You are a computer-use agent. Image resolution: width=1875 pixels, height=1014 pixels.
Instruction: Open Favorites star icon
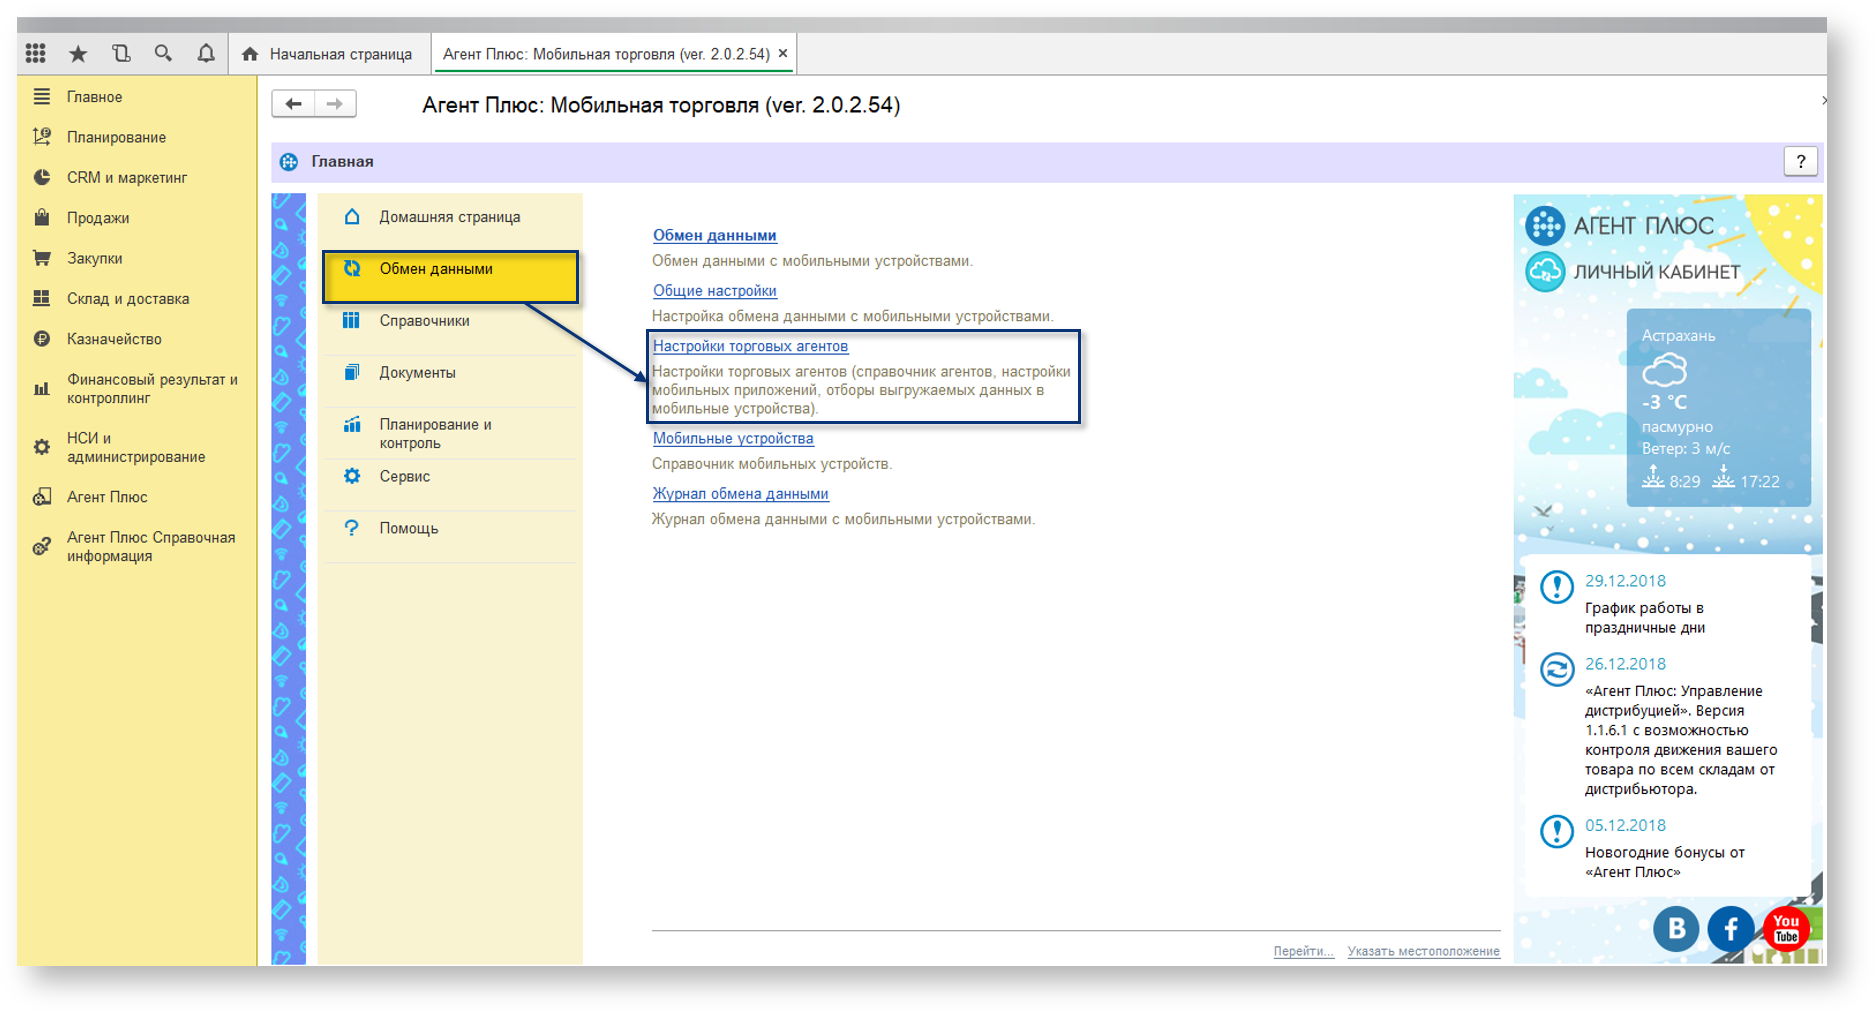[78, 53]
